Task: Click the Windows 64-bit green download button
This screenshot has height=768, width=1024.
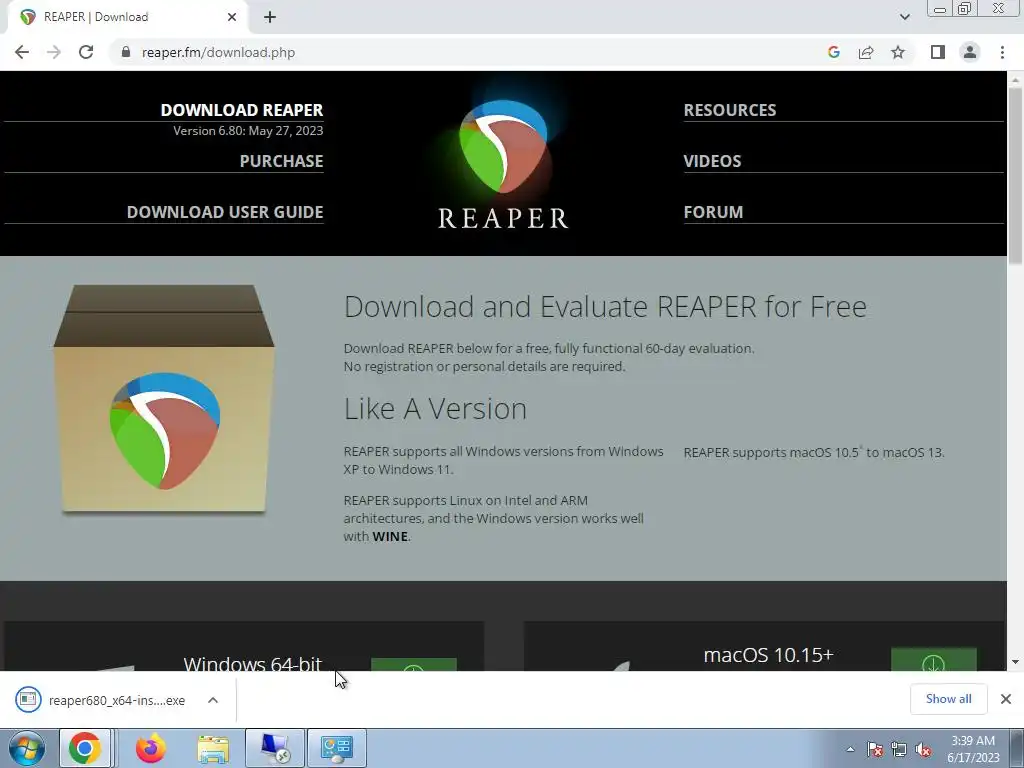Action: [413, 664]
